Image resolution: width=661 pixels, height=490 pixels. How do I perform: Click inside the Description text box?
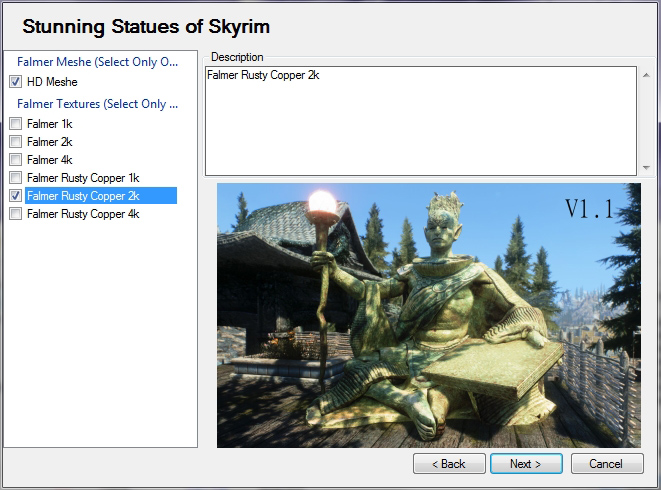(x=421, y=121)
